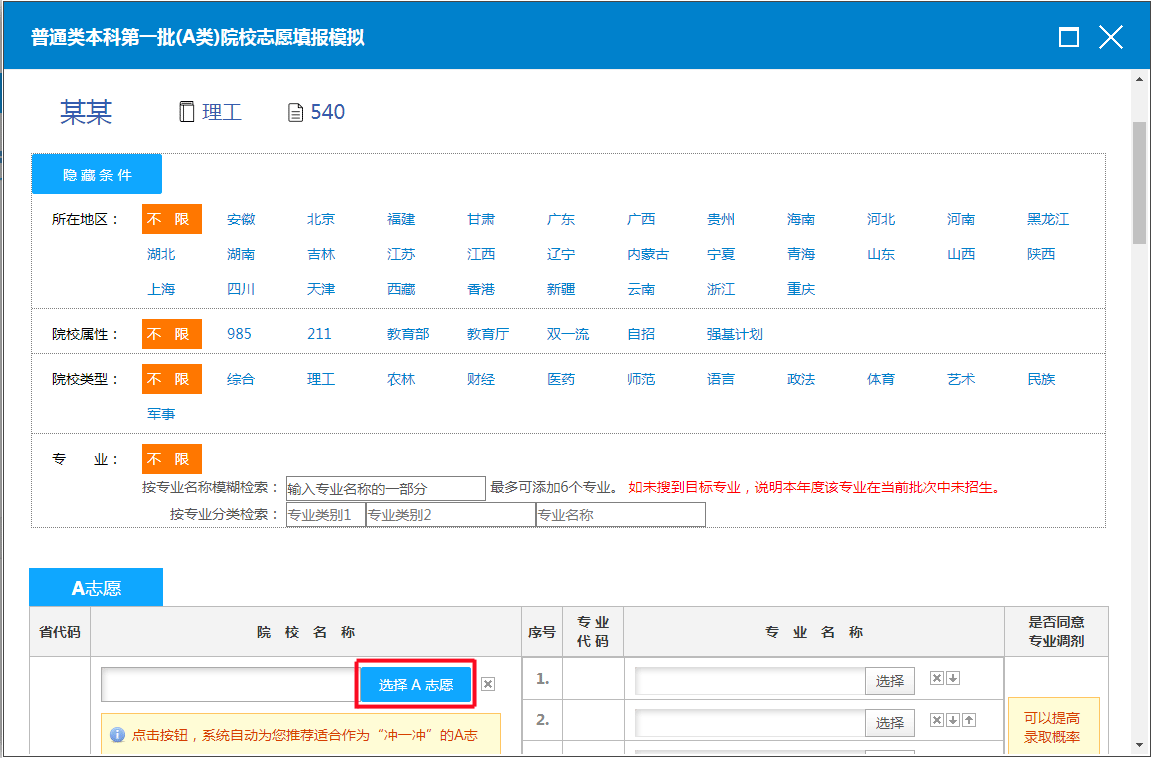Click the vertical scrollbar thumb

(1139, 183)
